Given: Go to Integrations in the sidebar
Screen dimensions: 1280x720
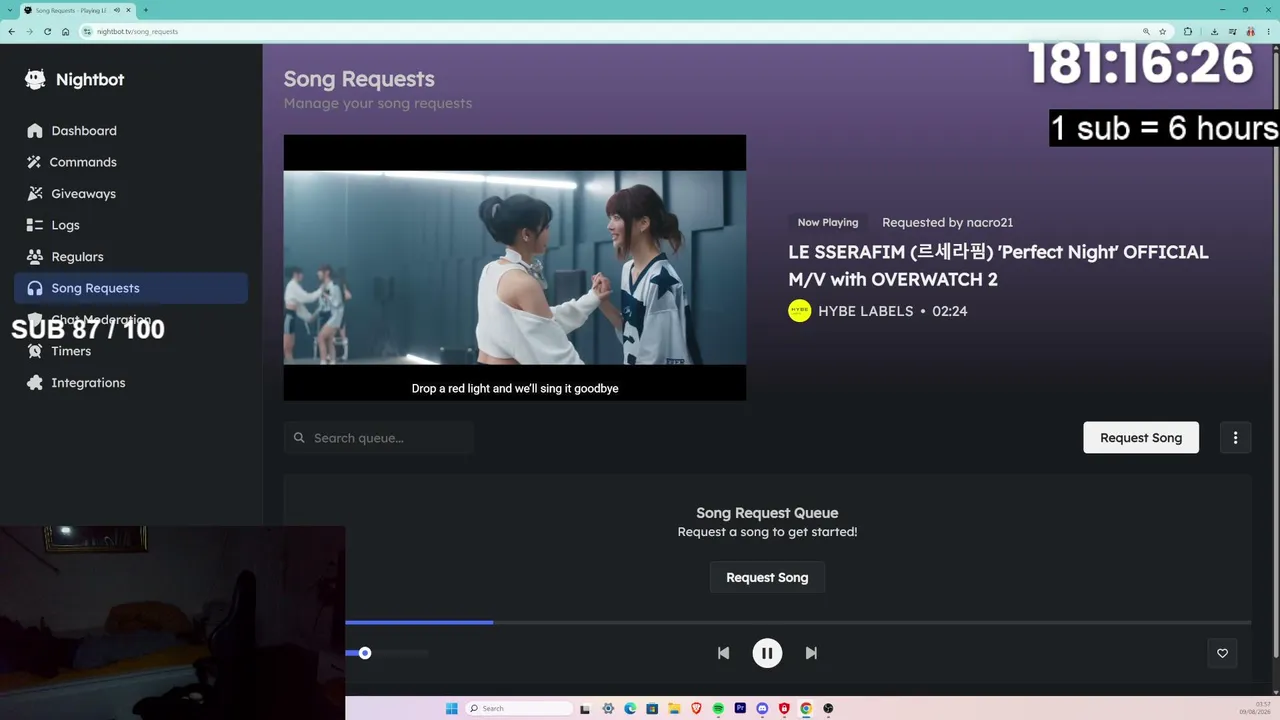Looking at the screenshot, I should (x=131, y=383).
